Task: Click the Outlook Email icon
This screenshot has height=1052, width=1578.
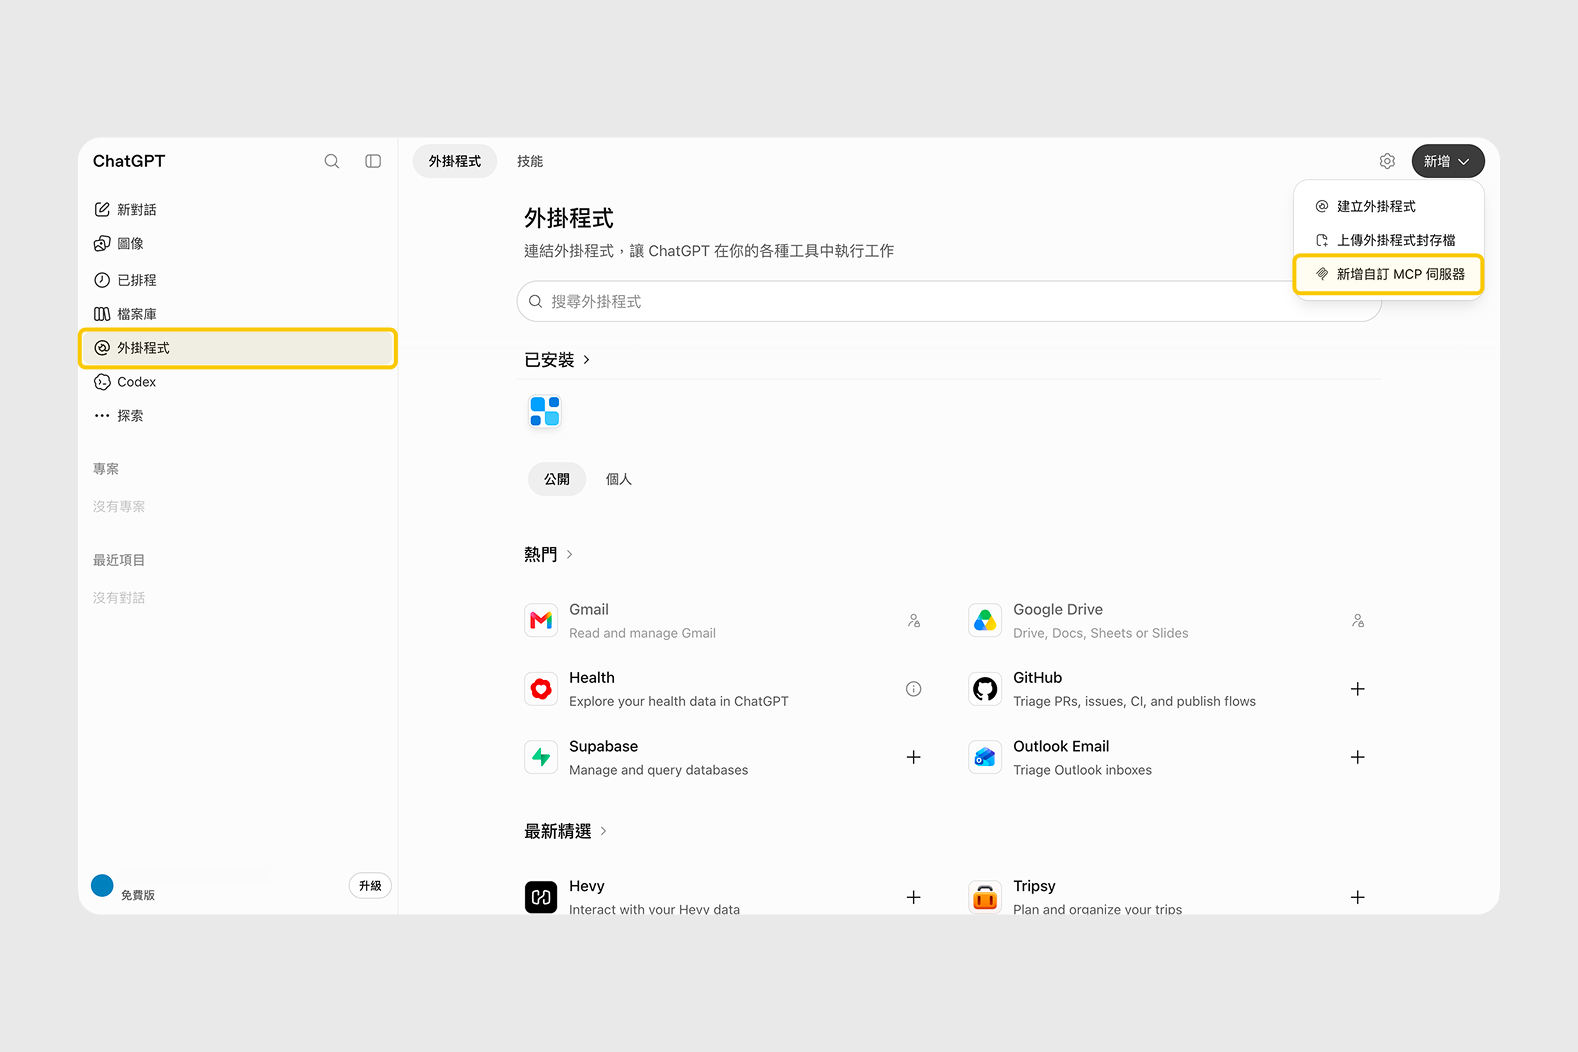Action: [985, 757]
